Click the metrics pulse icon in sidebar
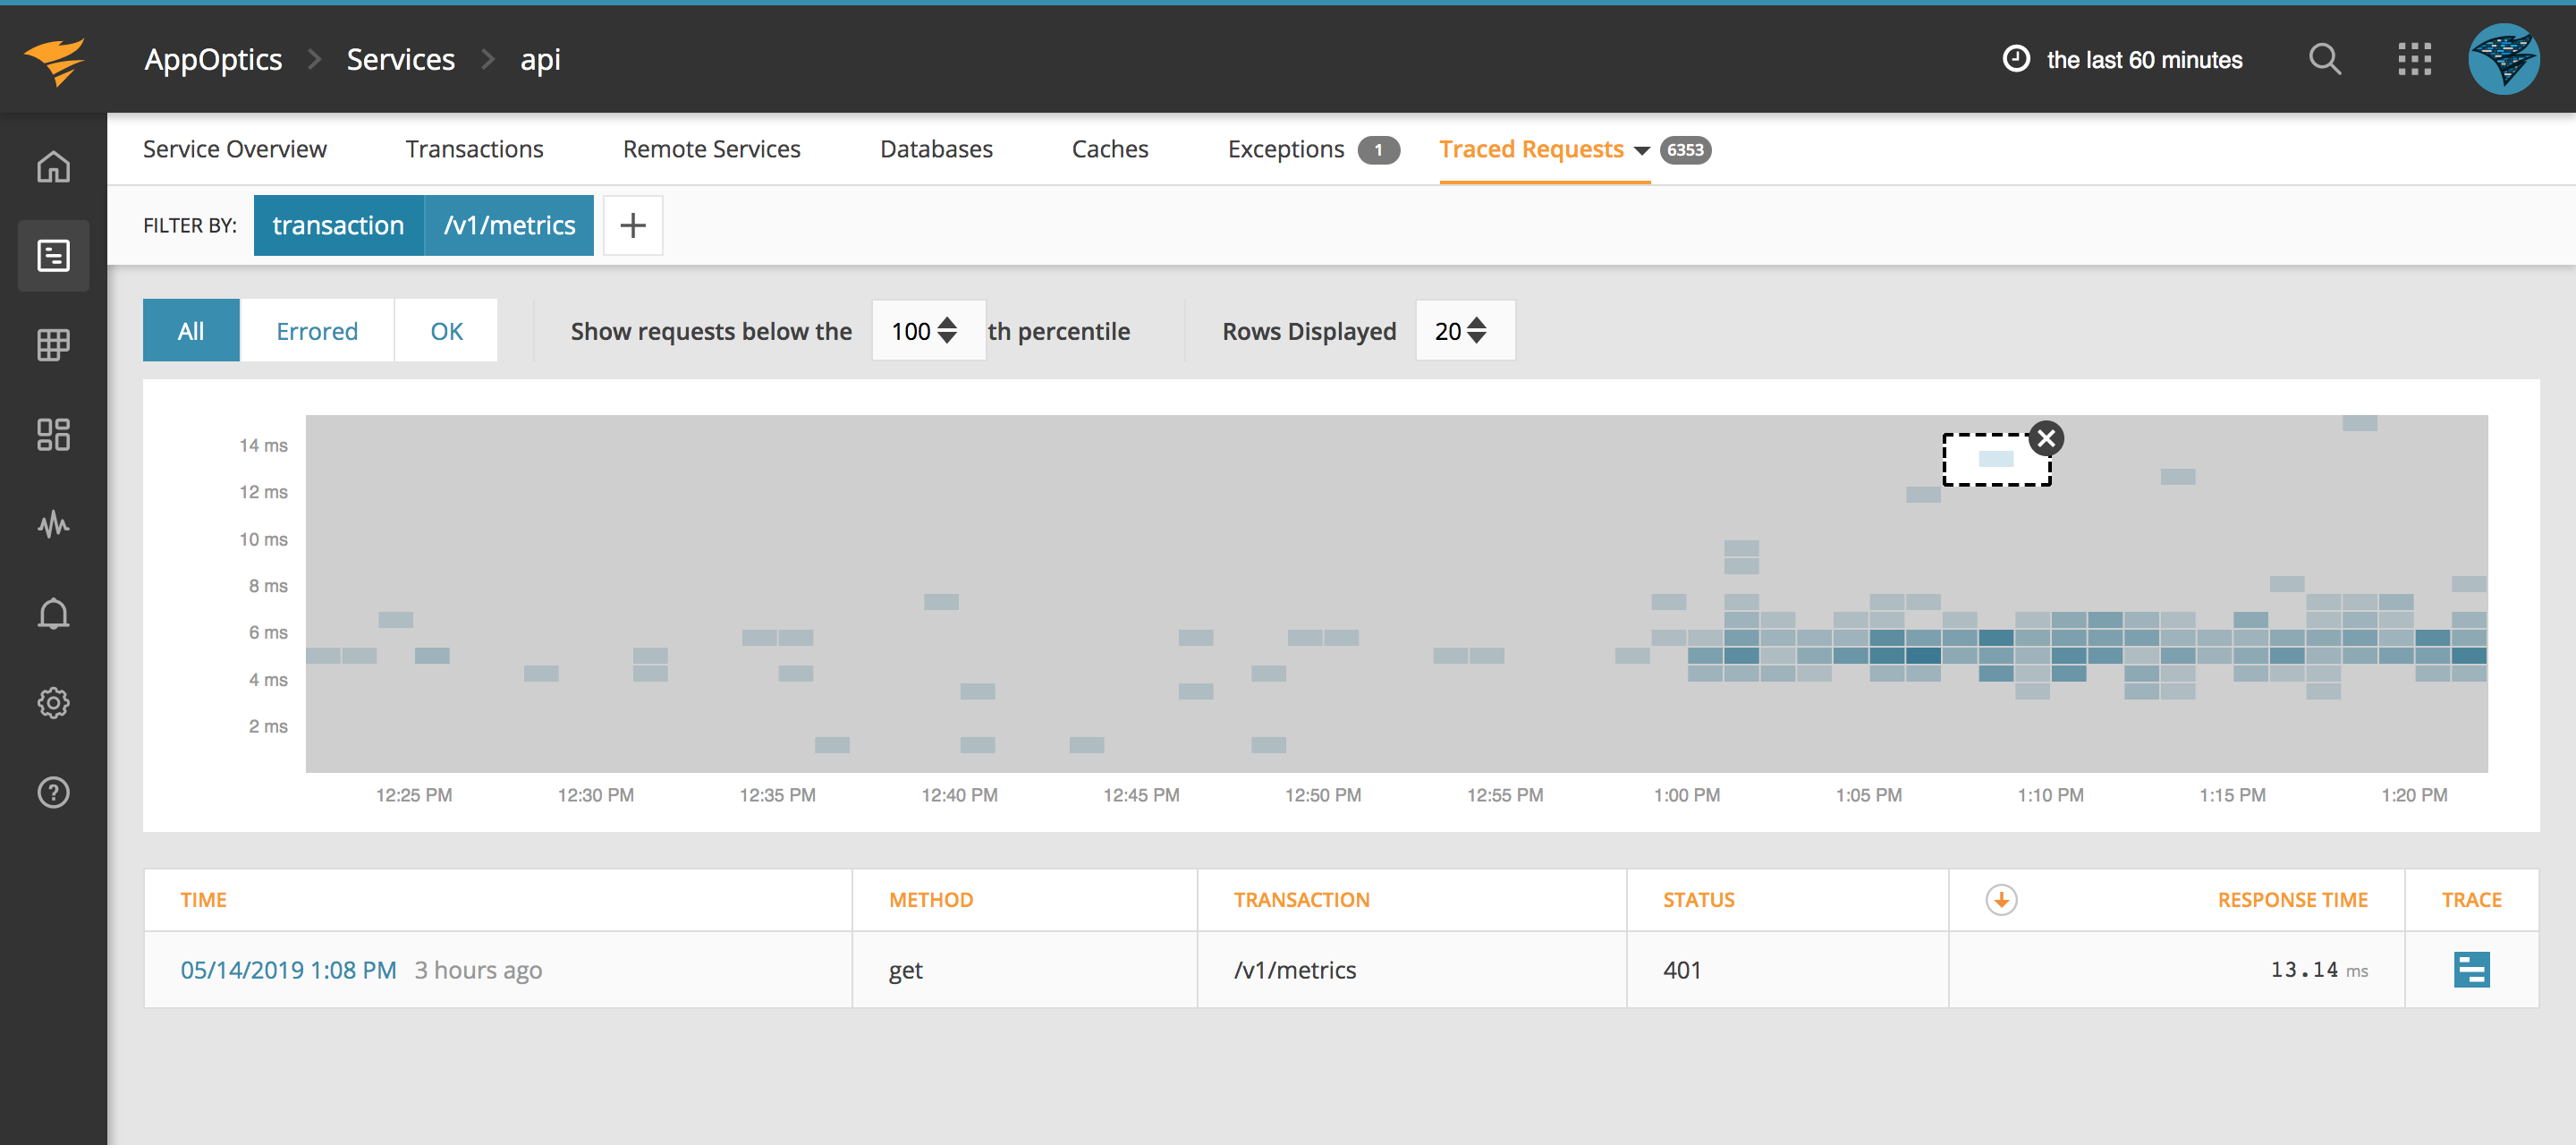2576x1145 pixels. (53, 524)
